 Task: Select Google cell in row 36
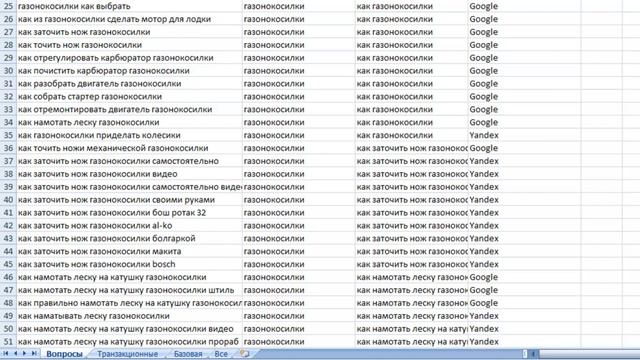524,148
